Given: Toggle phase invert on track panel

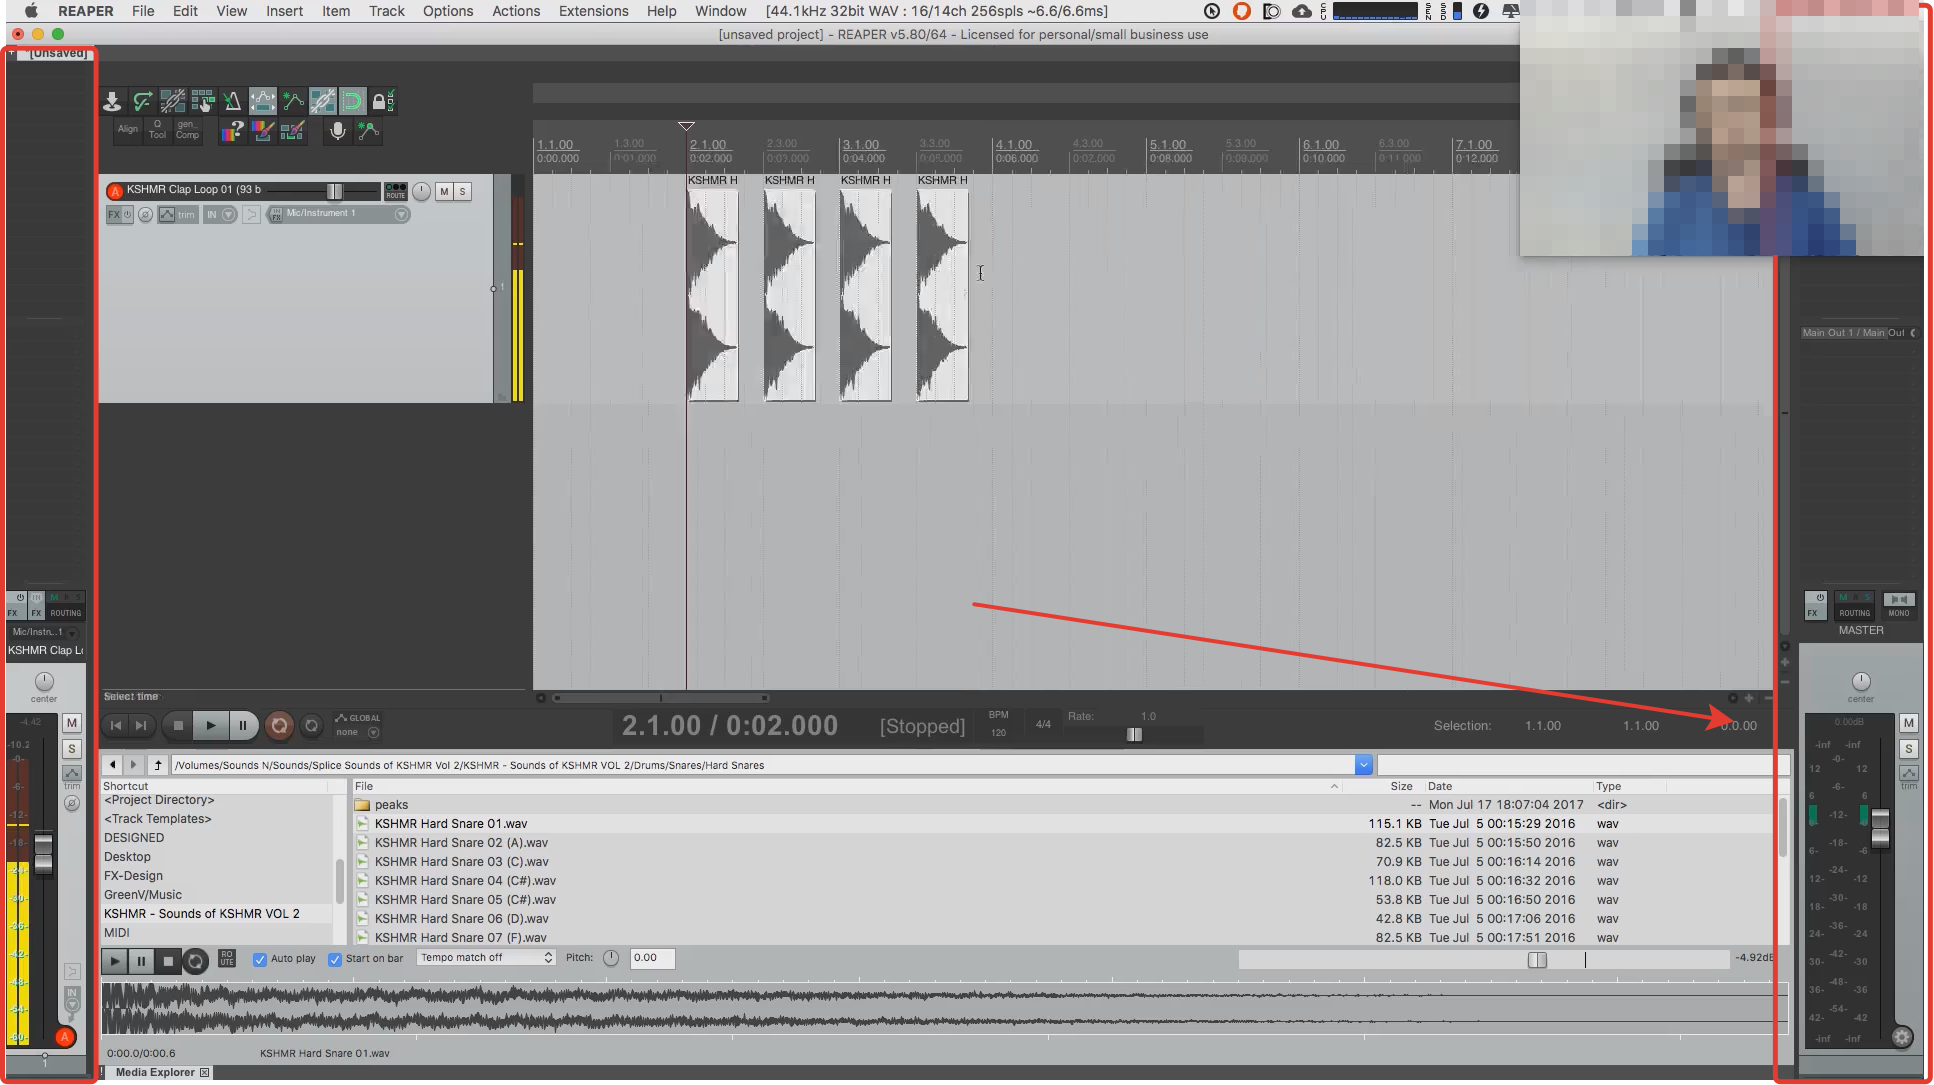Looking at the screenshot, I should pos(146,215).
